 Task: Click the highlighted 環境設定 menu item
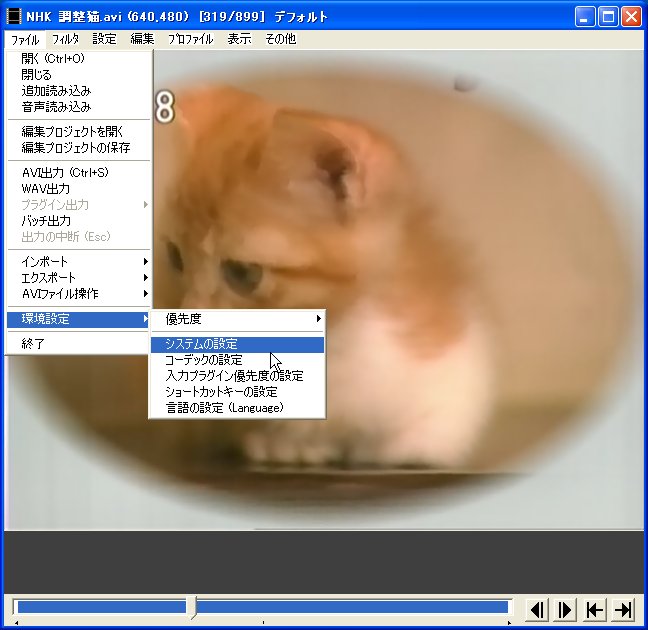79,319
